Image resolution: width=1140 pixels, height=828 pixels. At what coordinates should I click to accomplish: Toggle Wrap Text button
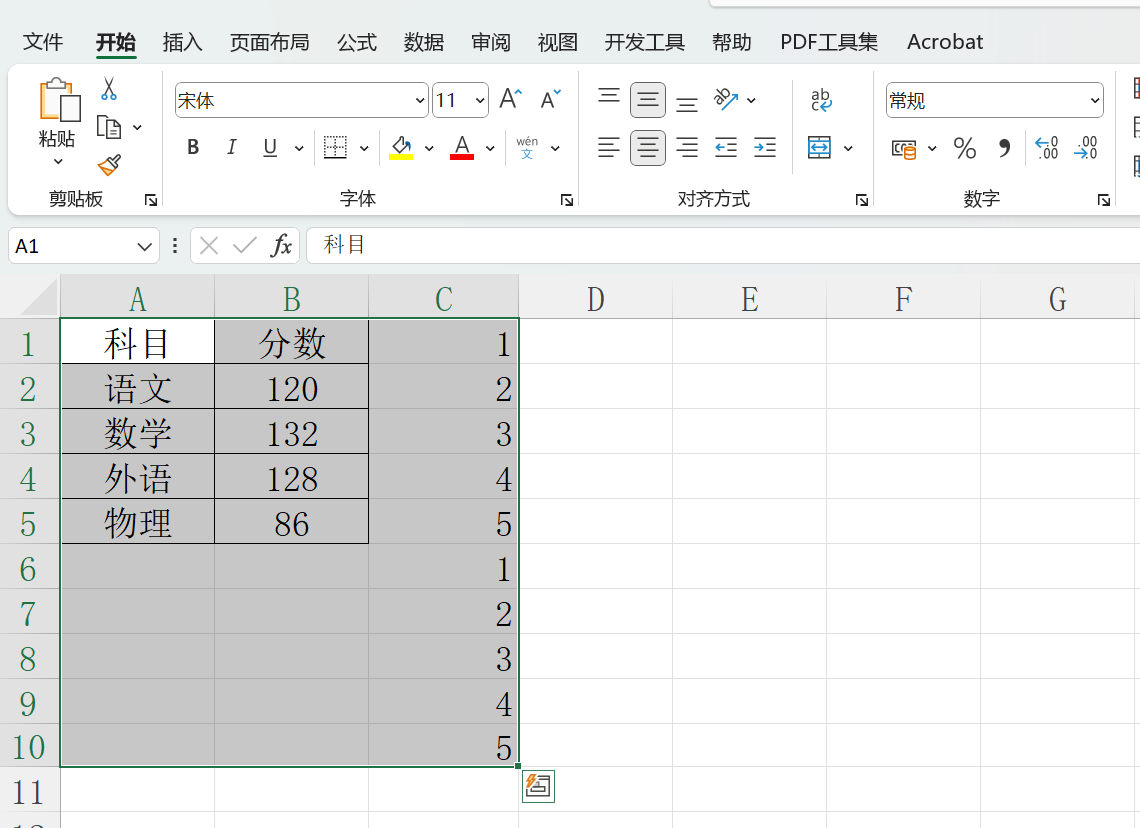pos(821,100)
